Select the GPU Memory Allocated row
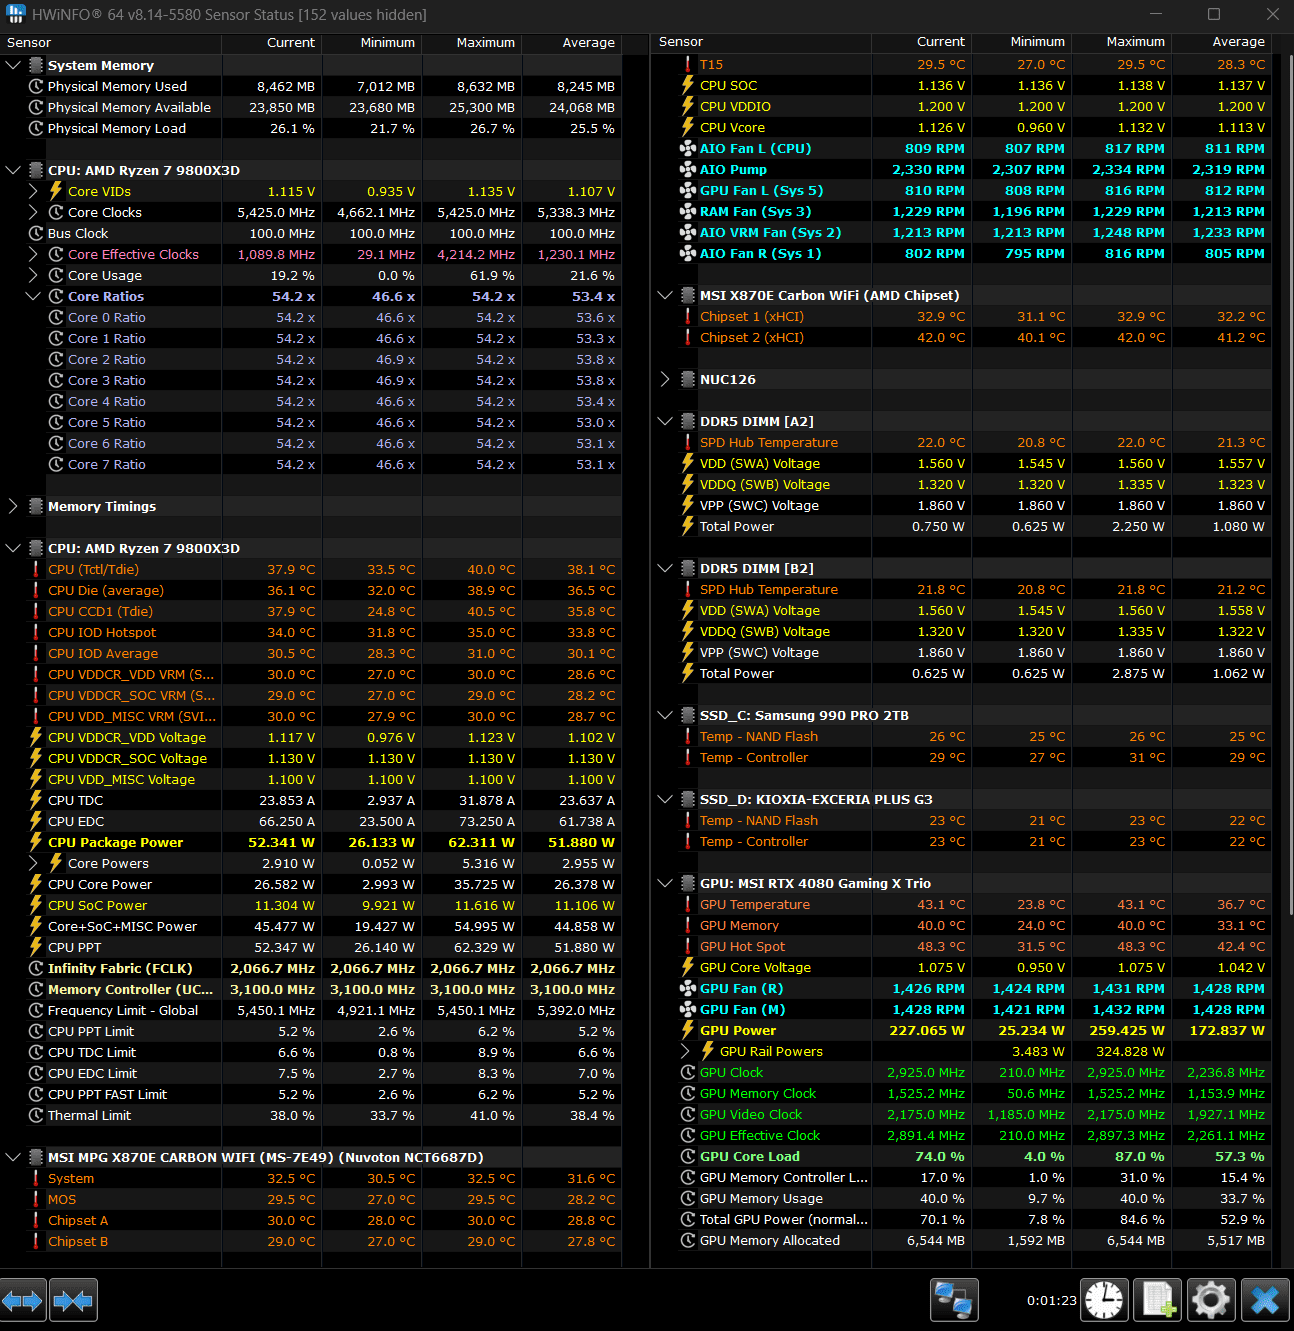The width and height of the screenshot is (1294, 1331). [962, 1240]
